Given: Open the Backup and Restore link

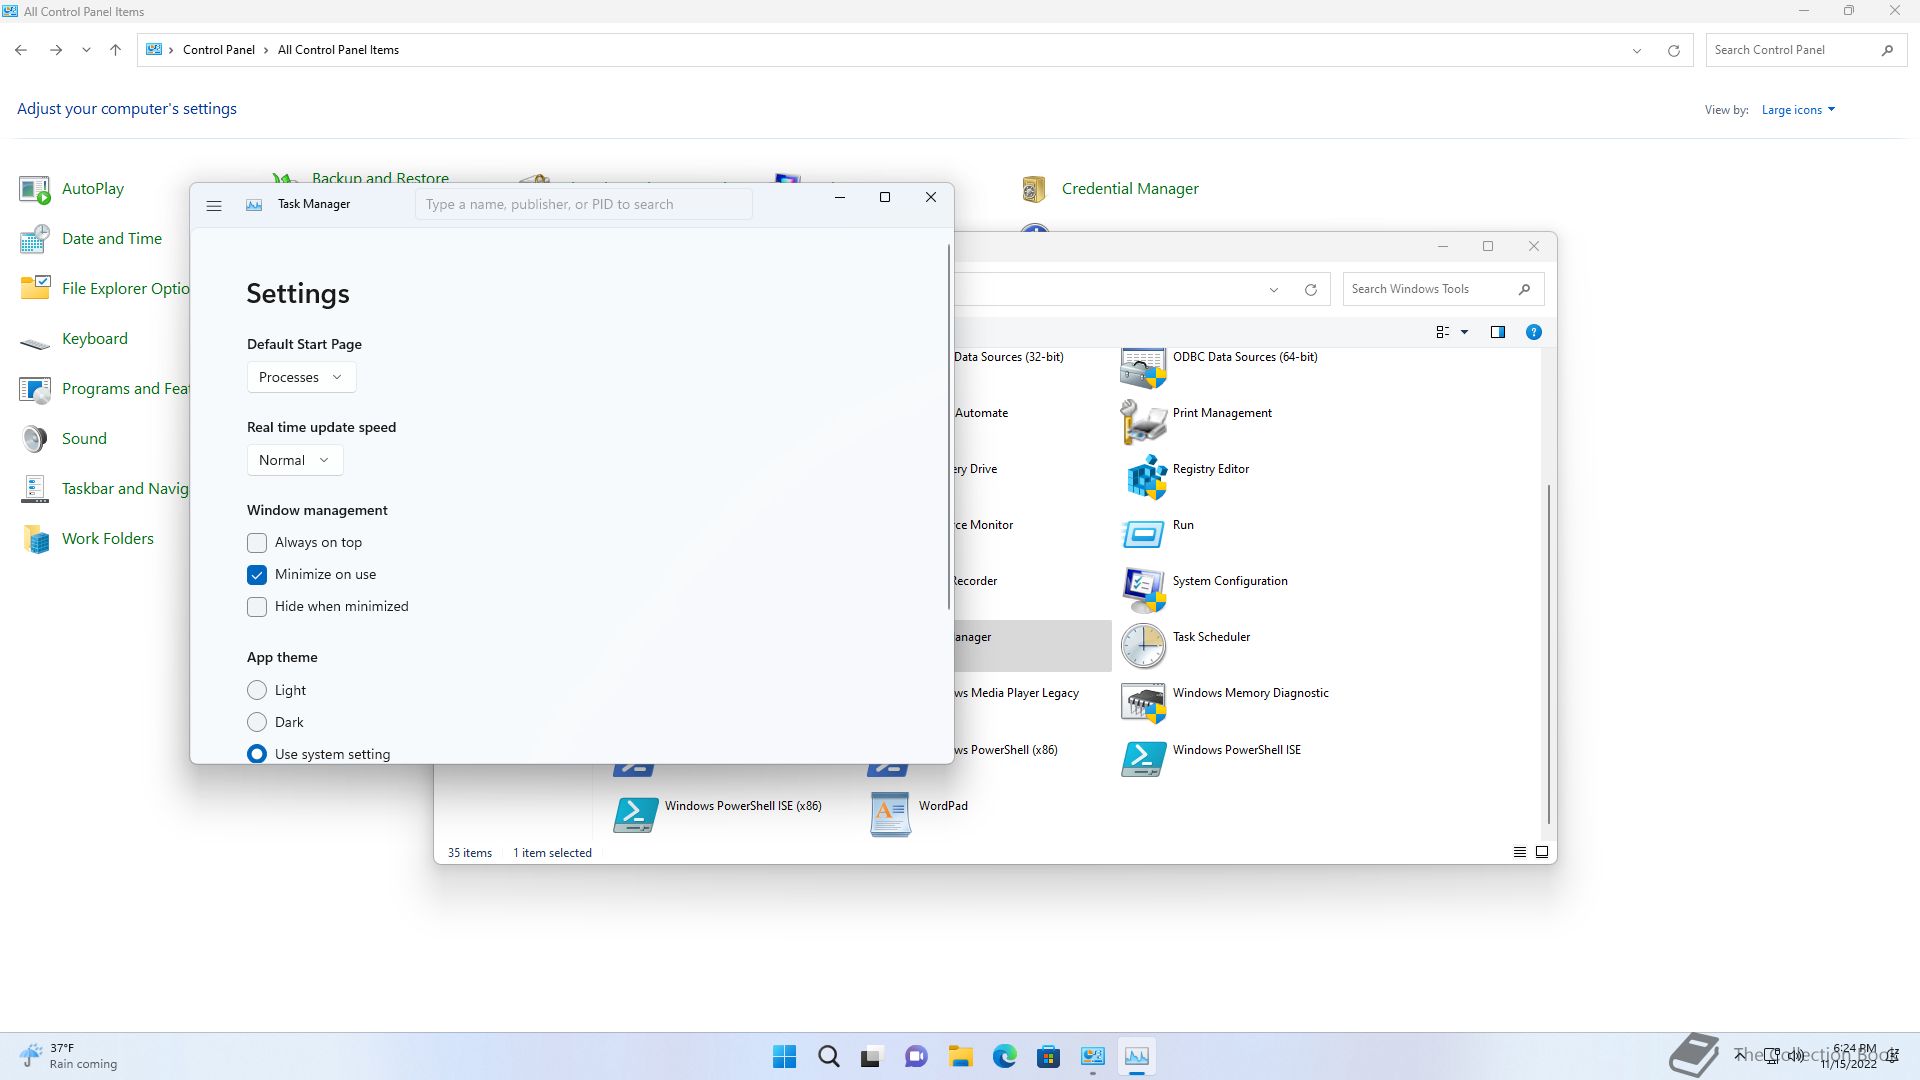Looking at the screenshot, I should (x=380, y=178).
